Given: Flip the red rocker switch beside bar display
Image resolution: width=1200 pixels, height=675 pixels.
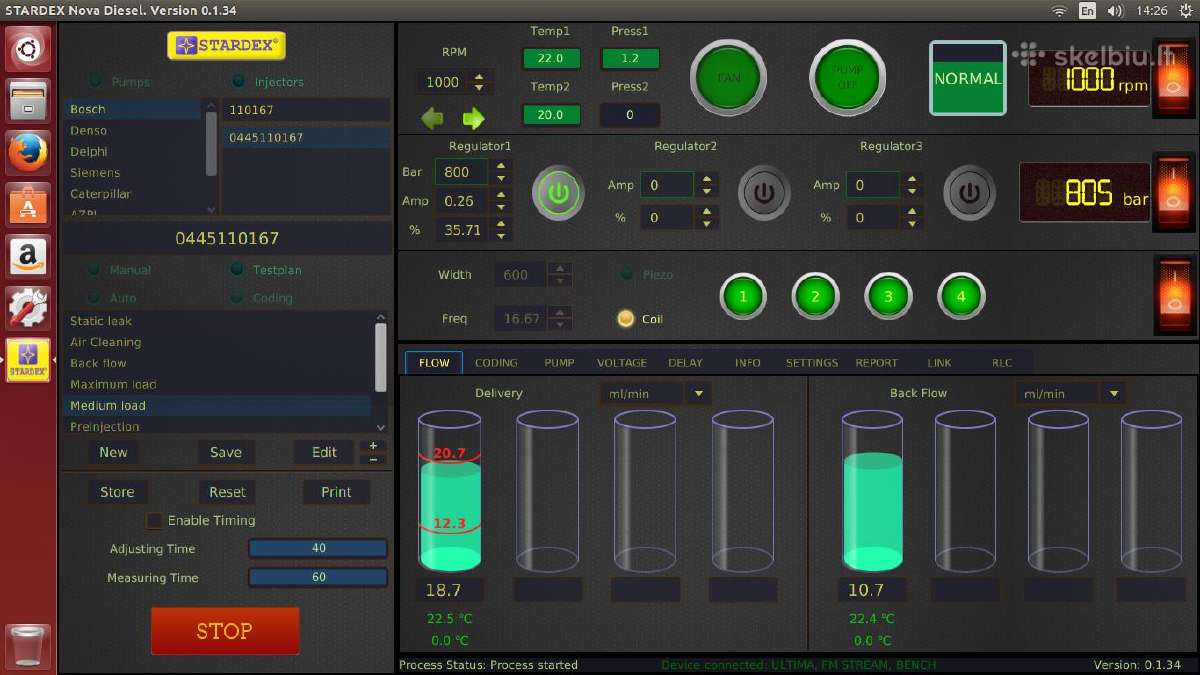Looking at the screenshot, I should pyautogui.click(x=1174, y=191).
